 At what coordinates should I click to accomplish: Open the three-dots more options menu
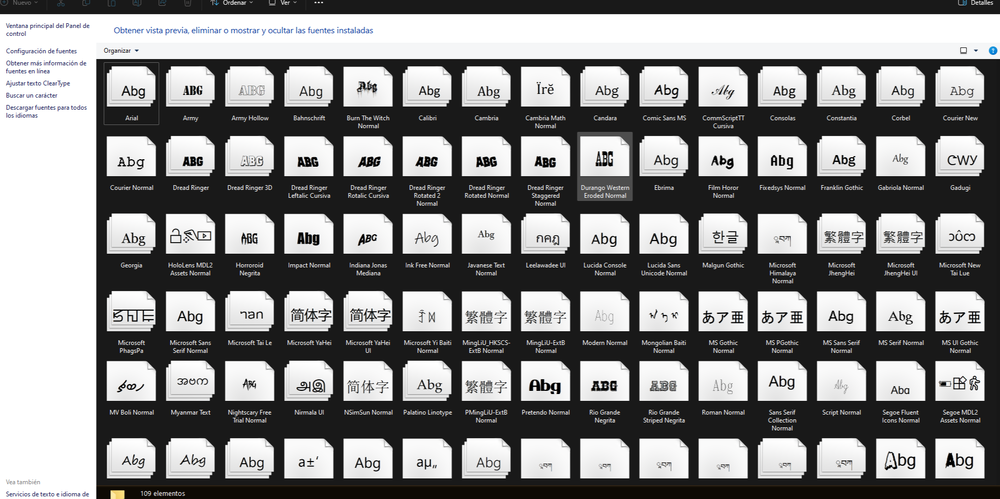[x=319, y=3]
